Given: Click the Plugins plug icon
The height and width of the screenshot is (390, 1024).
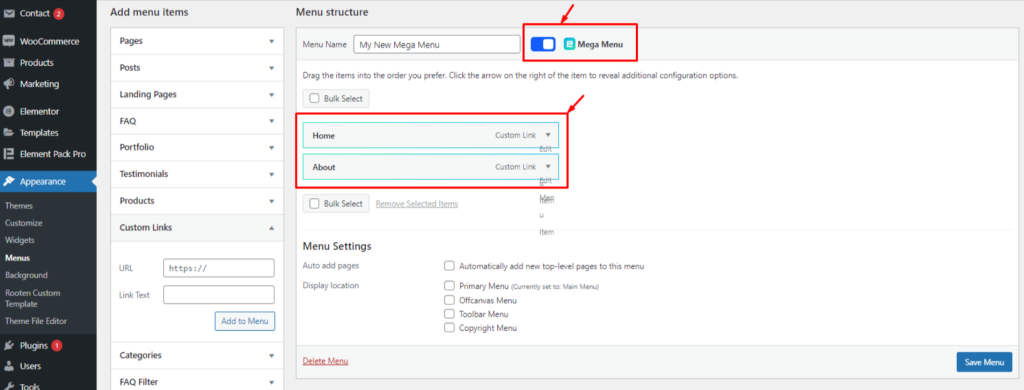Looking at the screenshot, I should 9,345.
